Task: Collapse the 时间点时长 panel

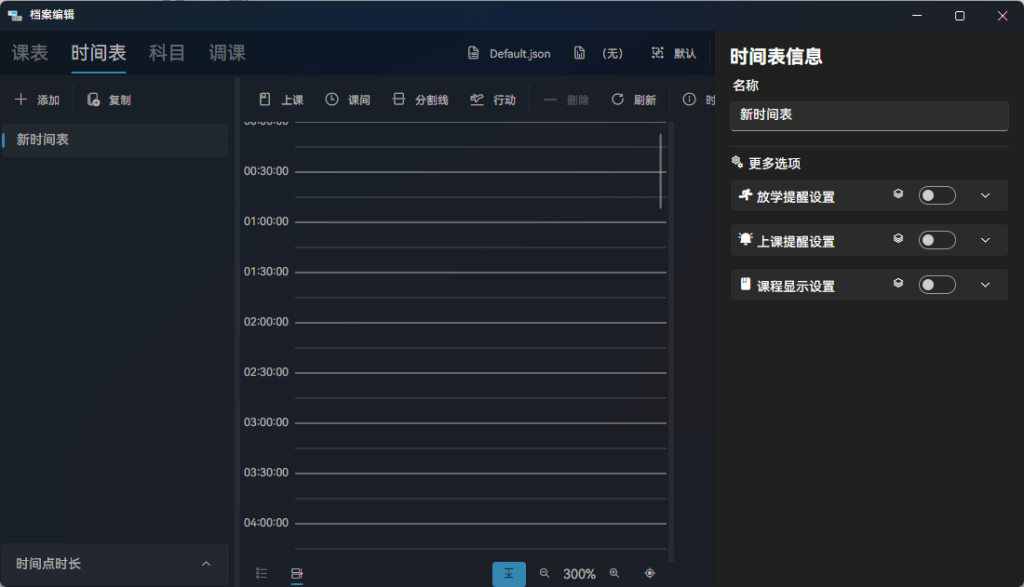Action: (x=205, y=563)
